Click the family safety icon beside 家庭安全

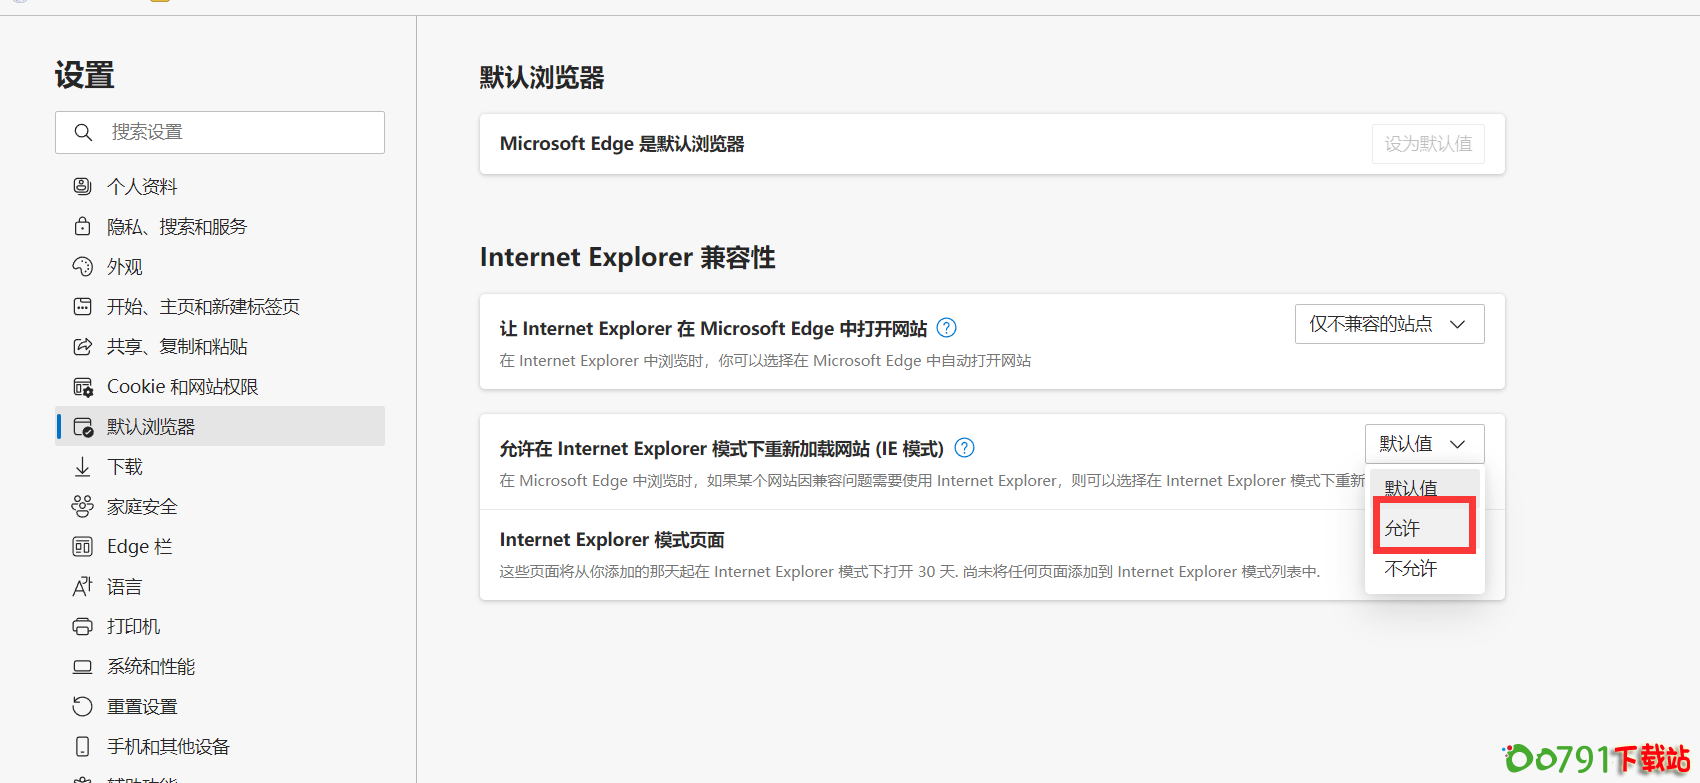[83, 507]
